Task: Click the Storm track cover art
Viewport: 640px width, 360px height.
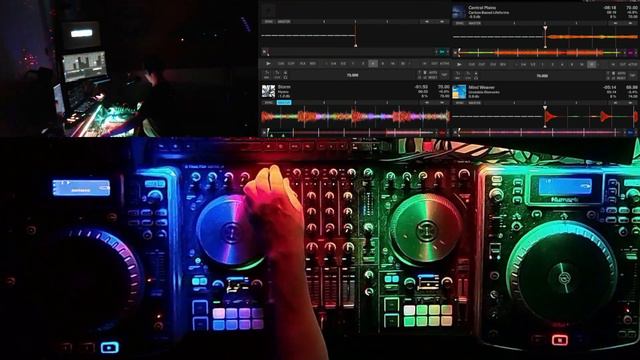Action: click(x=268, y=91)
